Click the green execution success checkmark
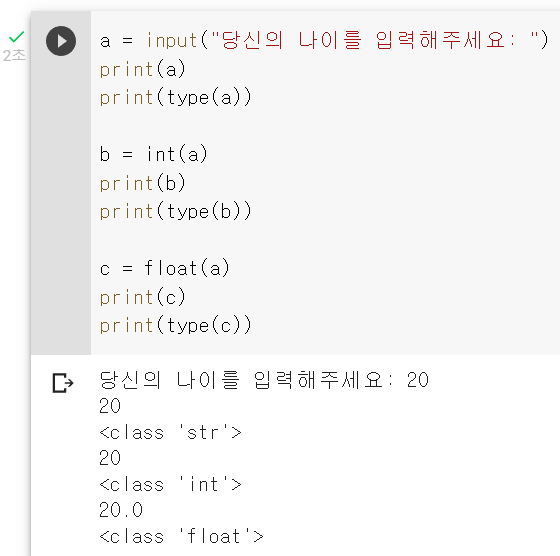 [16, 36]
